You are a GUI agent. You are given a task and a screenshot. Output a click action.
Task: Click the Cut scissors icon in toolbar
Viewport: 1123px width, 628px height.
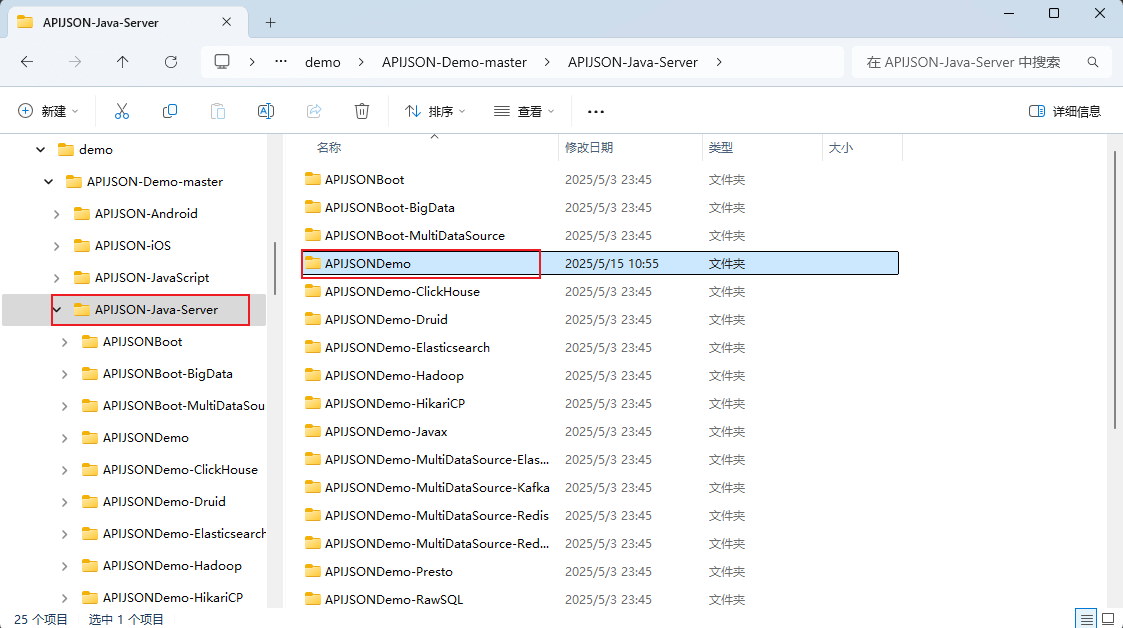[x=122, y=111]
